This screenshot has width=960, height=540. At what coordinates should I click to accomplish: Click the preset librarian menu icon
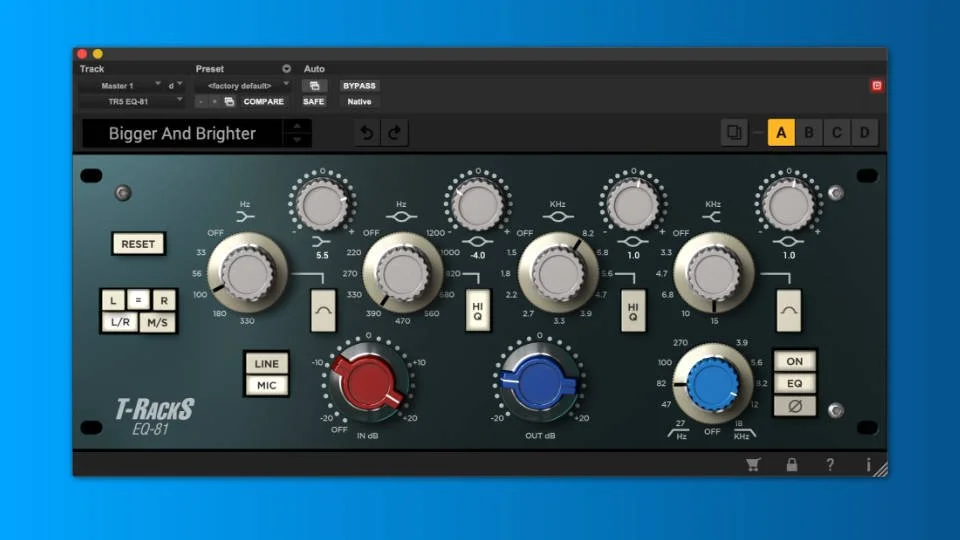pos(287,69)
